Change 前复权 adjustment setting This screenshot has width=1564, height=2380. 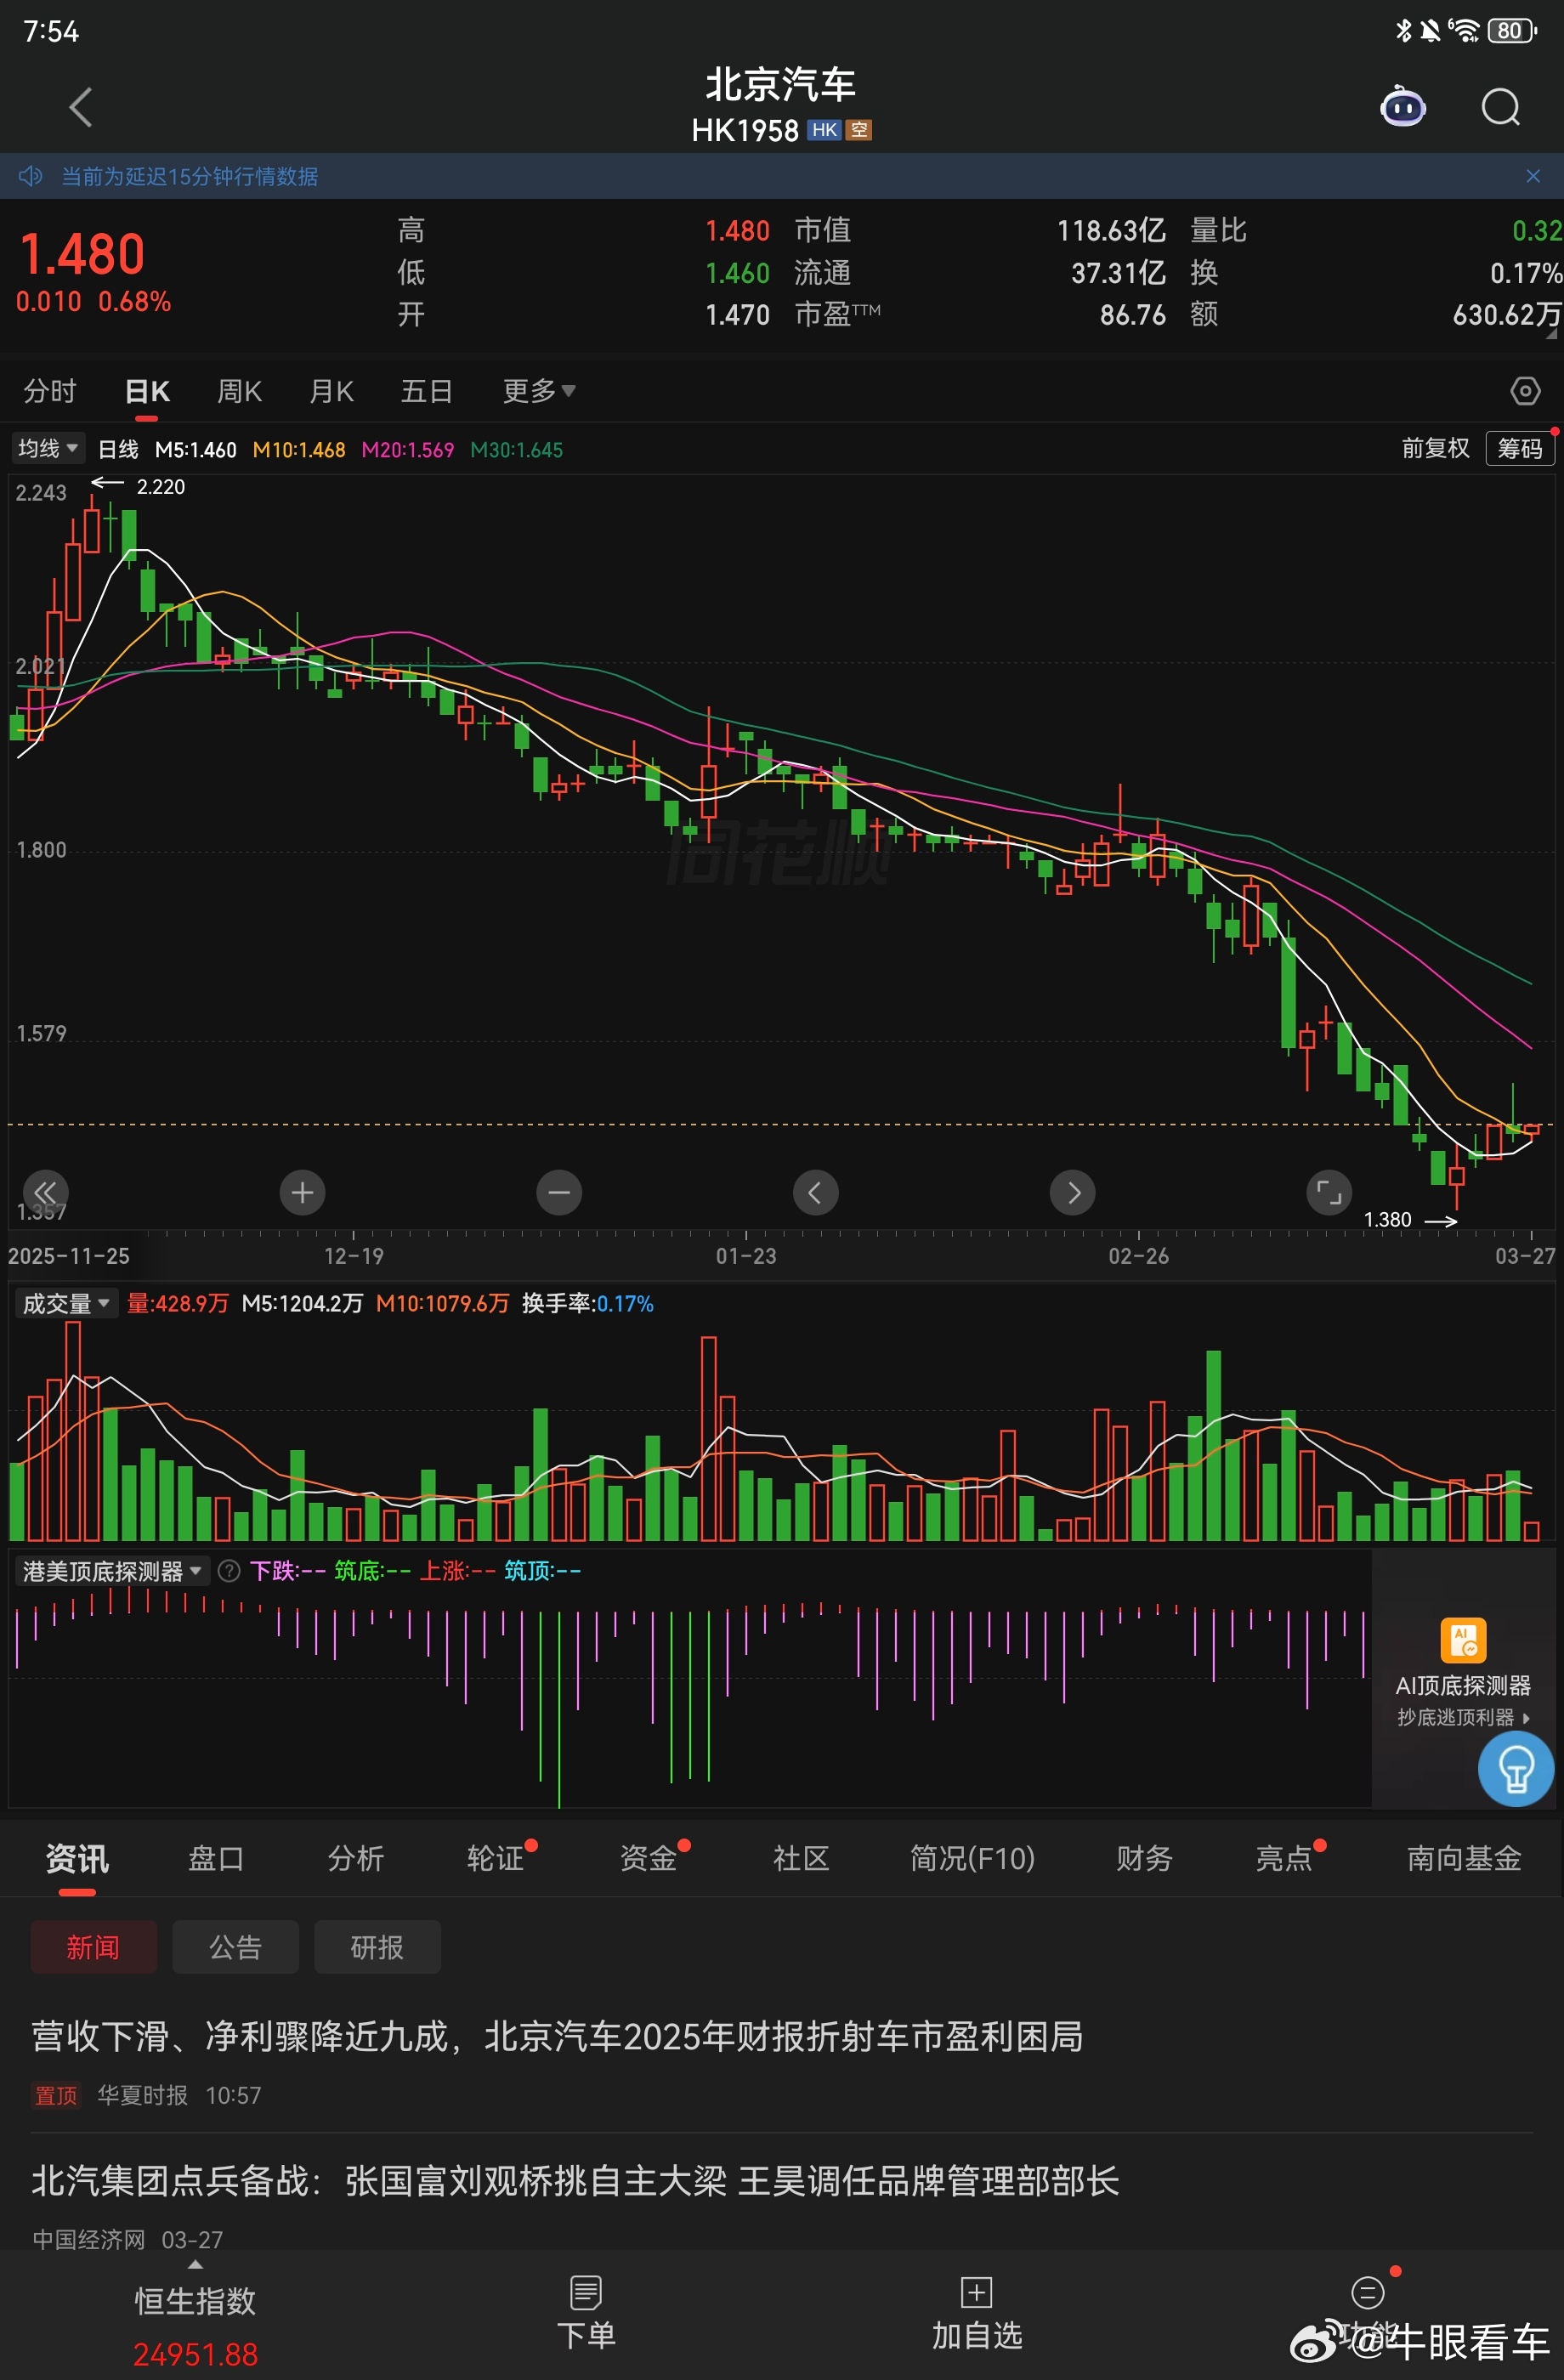click(1435, 448)
